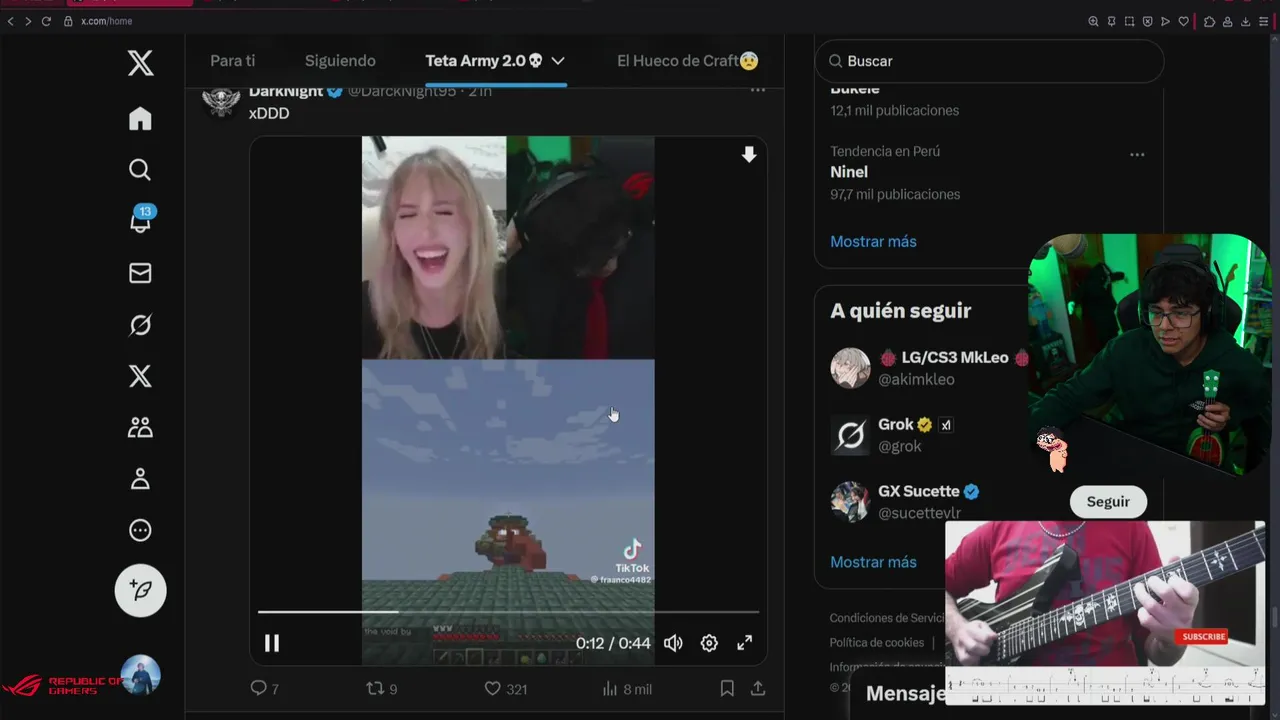The width and height of the screenshot is (1280, 720).
Task: Switch to Para ti tab
Action: [232, 61]
